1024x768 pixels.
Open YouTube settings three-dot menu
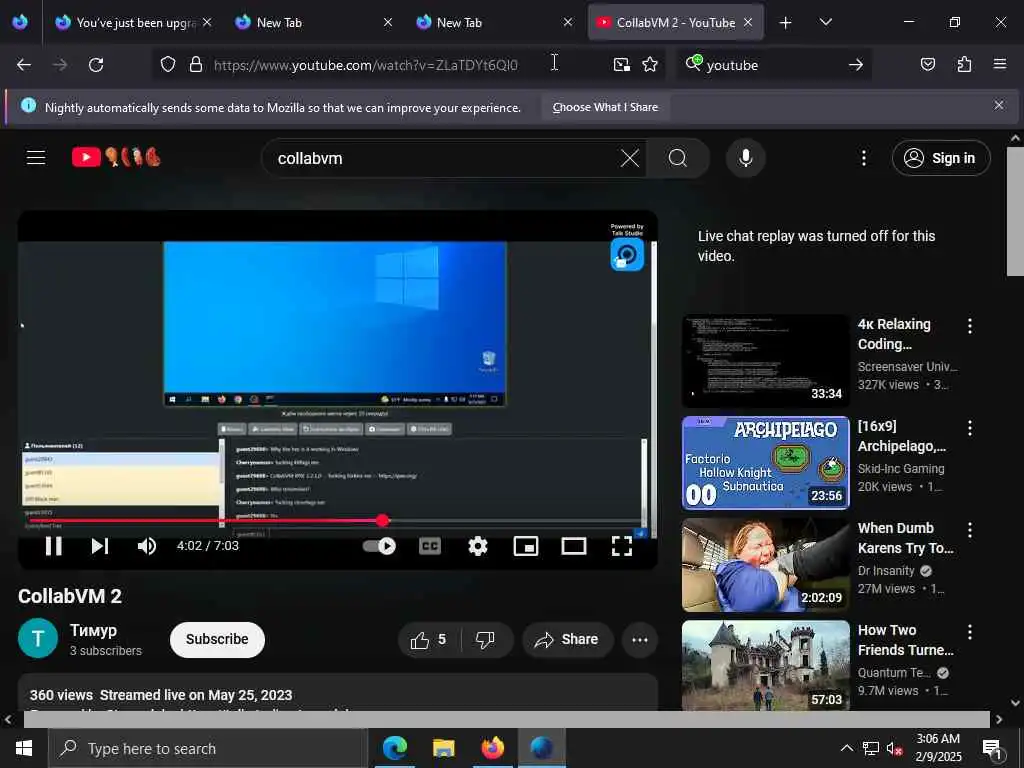863,158
